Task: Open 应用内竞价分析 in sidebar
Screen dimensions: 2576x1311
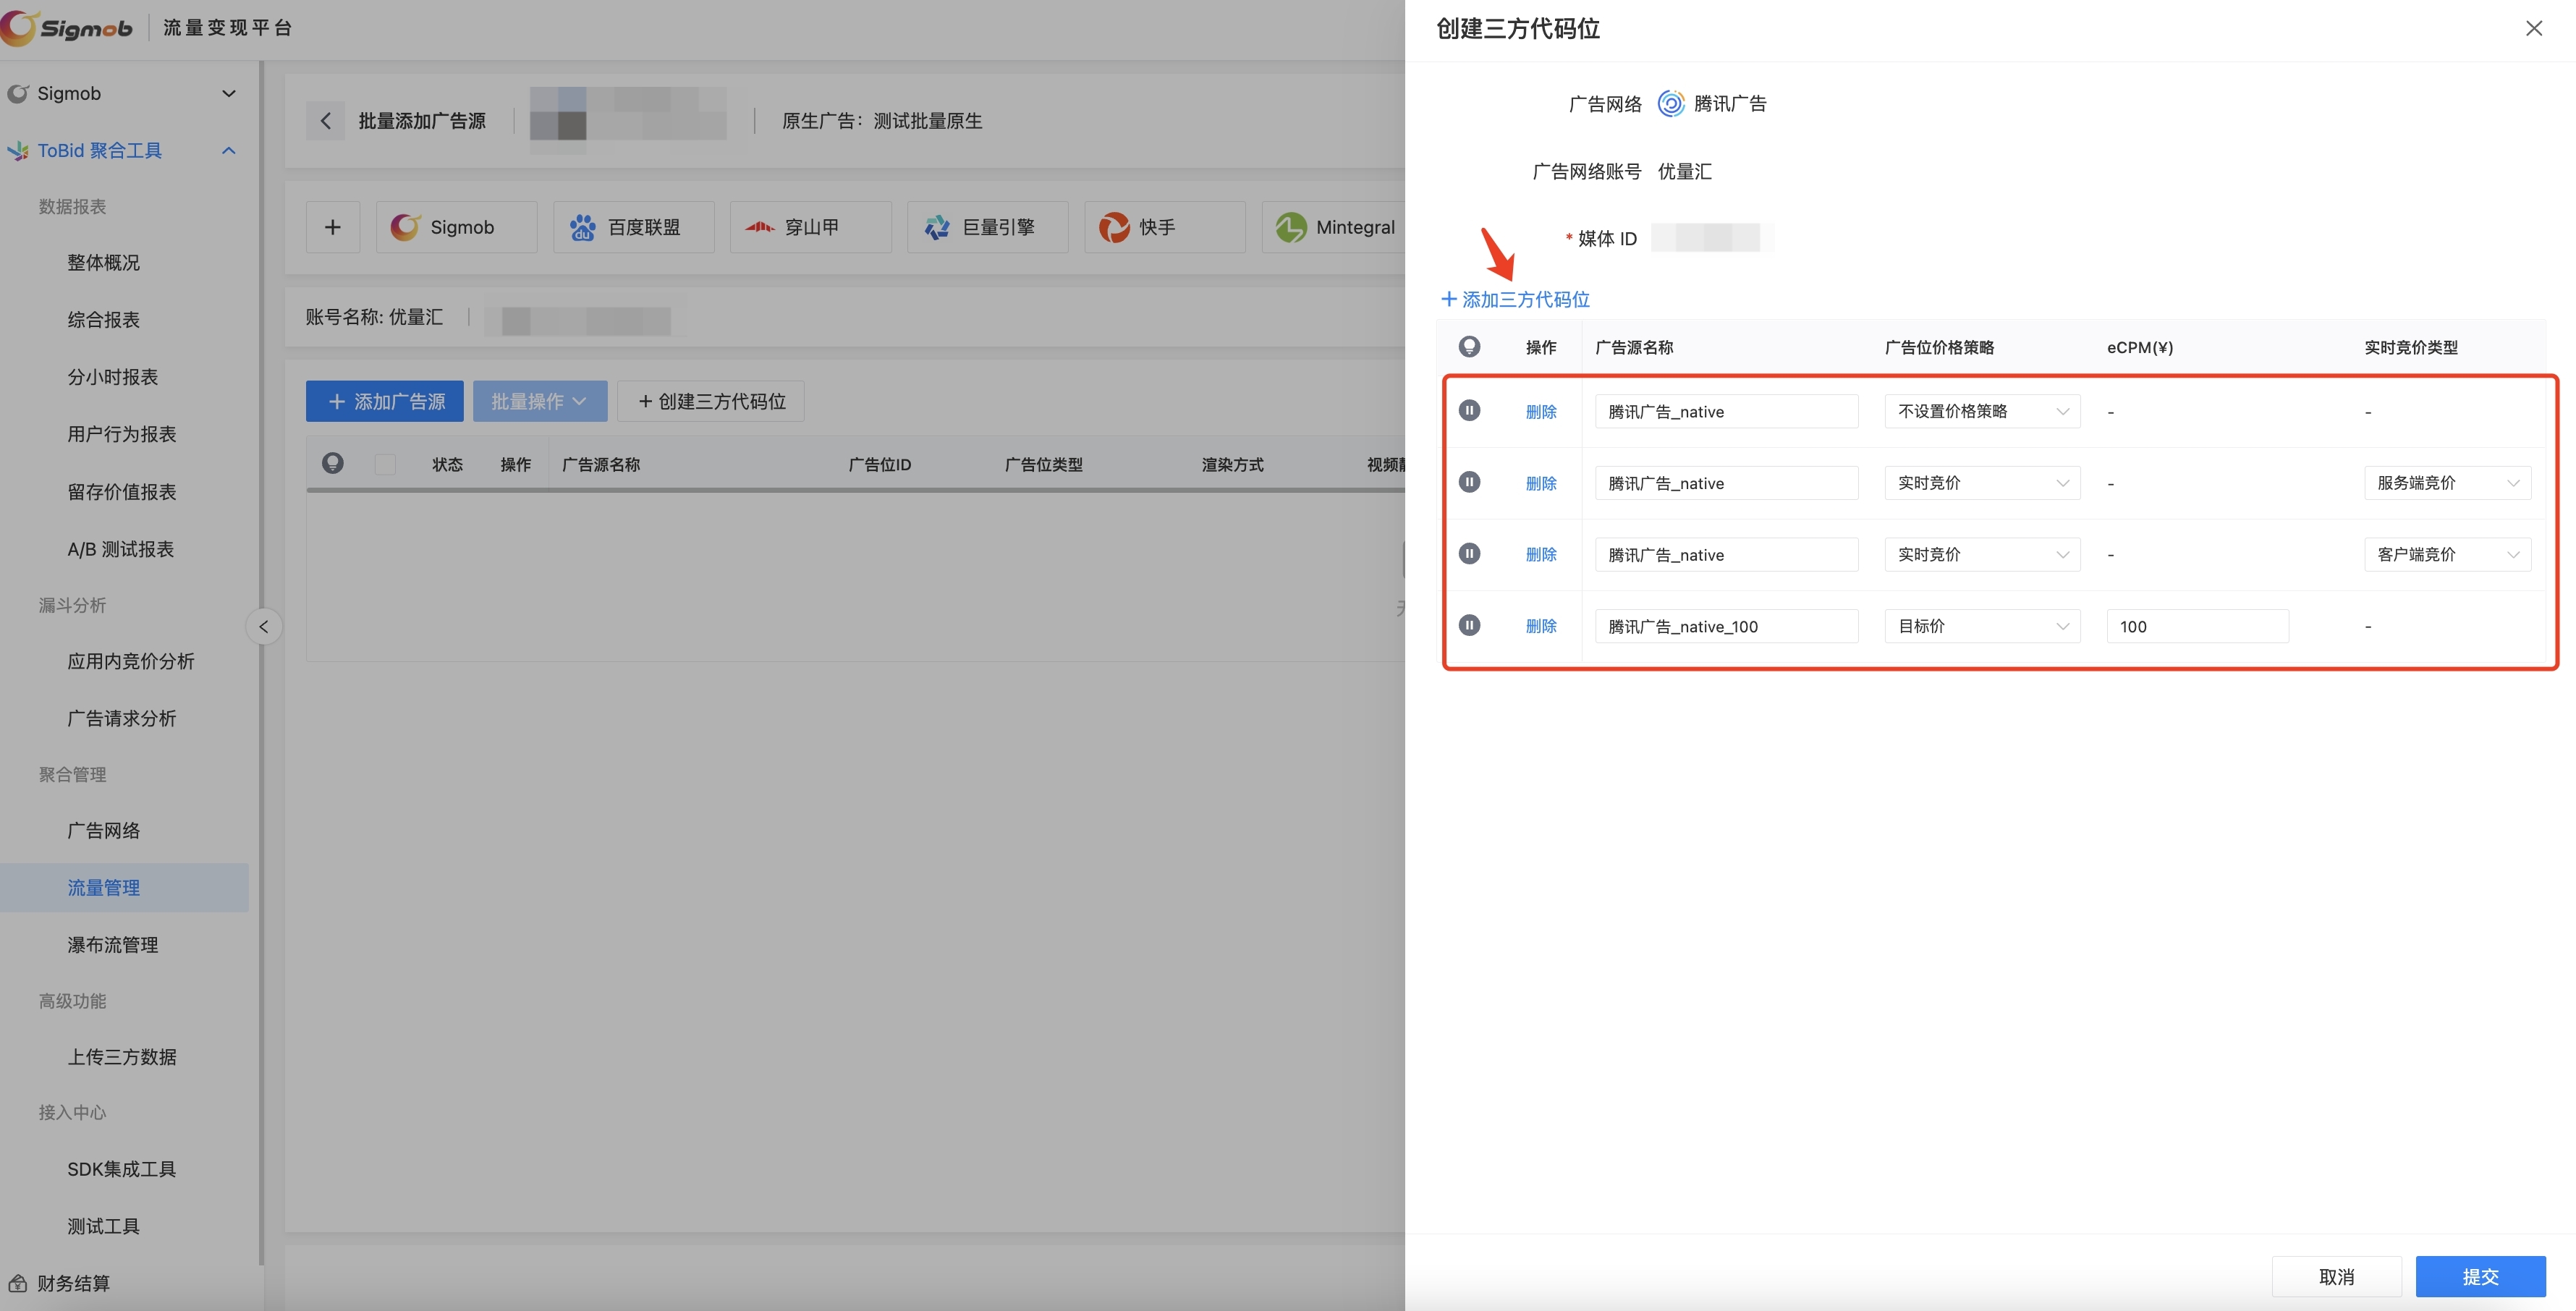Action: click(x=131, y=661)
